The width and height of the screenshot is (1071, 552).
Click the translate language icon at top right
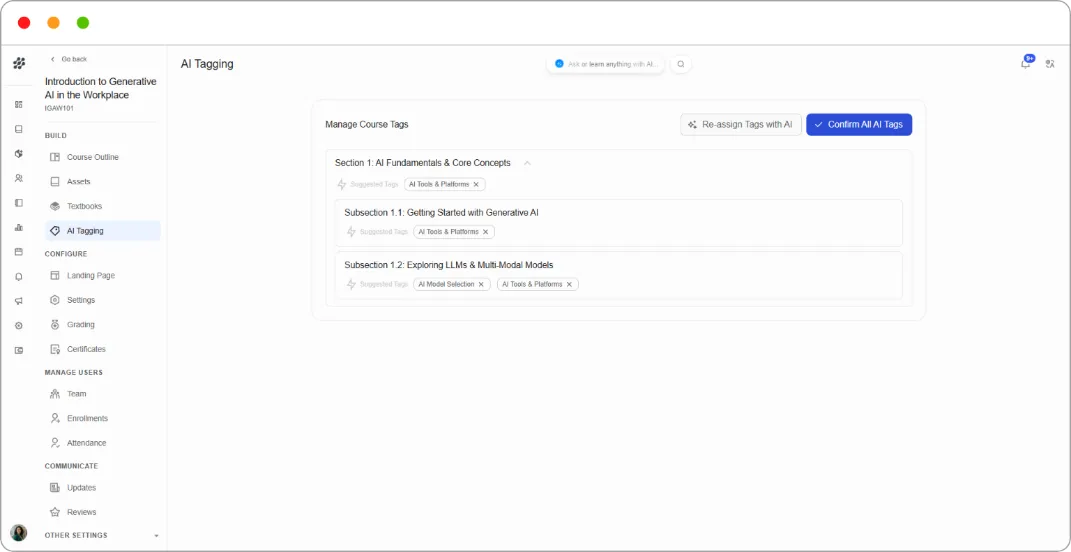[1051, 64]
